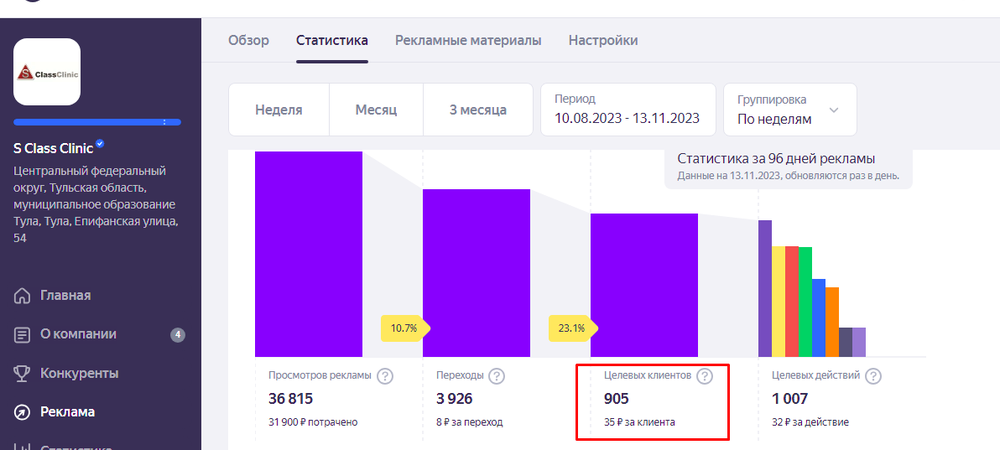Open the Период date range selector
Screen dimensions: 1000x450
pos(627,109)
